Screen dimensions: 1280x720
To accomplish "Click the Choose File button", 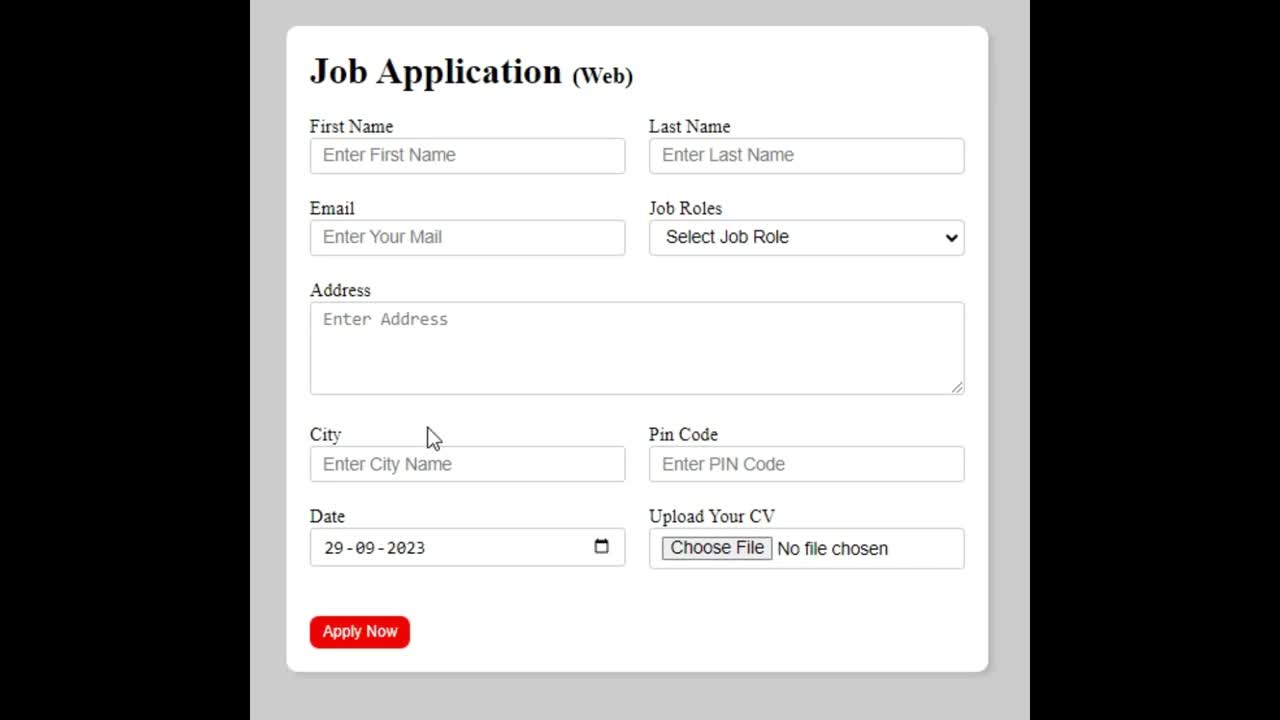I will click(x=717, y=548).
